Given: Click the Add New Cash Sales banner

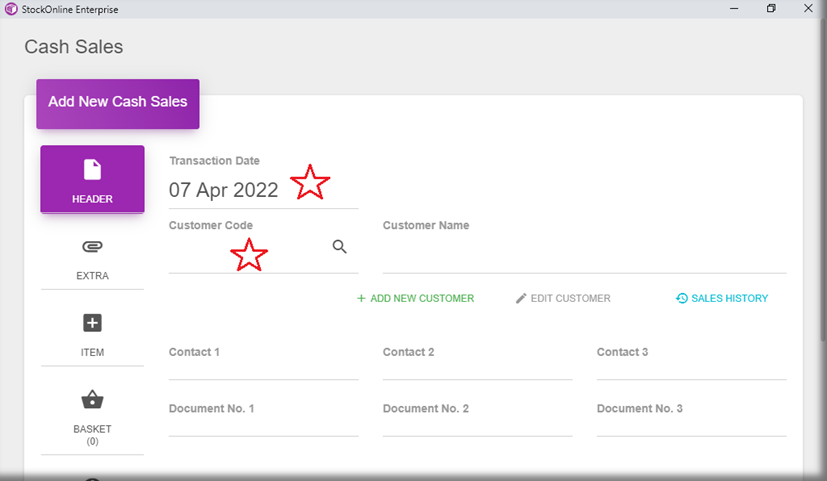Looking at the screenshot, I should click(x=118, y=103).
